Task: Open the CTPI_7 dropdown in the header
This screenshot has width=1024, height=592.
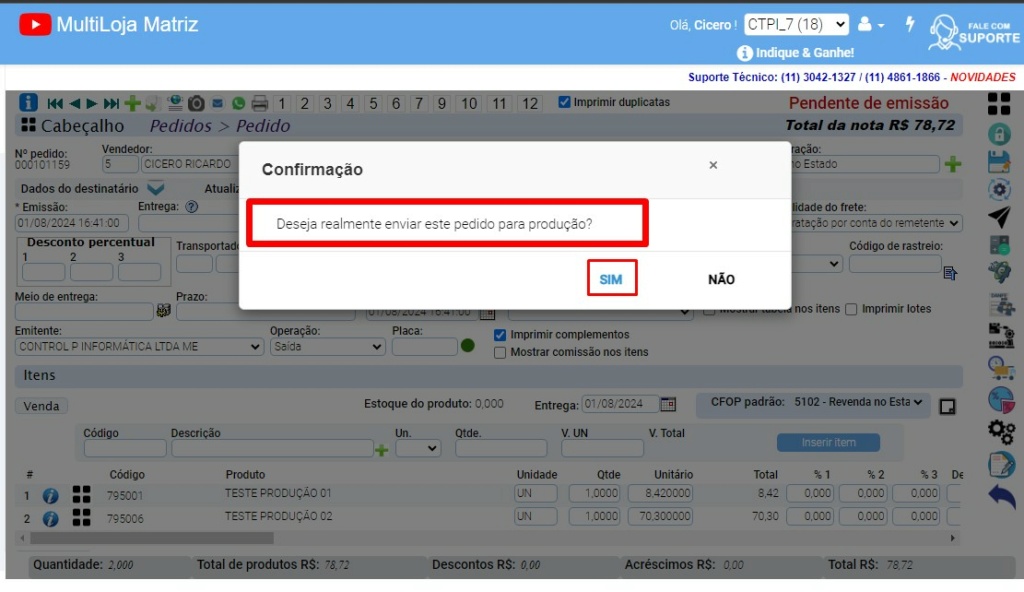Action: pyautogui.click(x=796, y=24)
